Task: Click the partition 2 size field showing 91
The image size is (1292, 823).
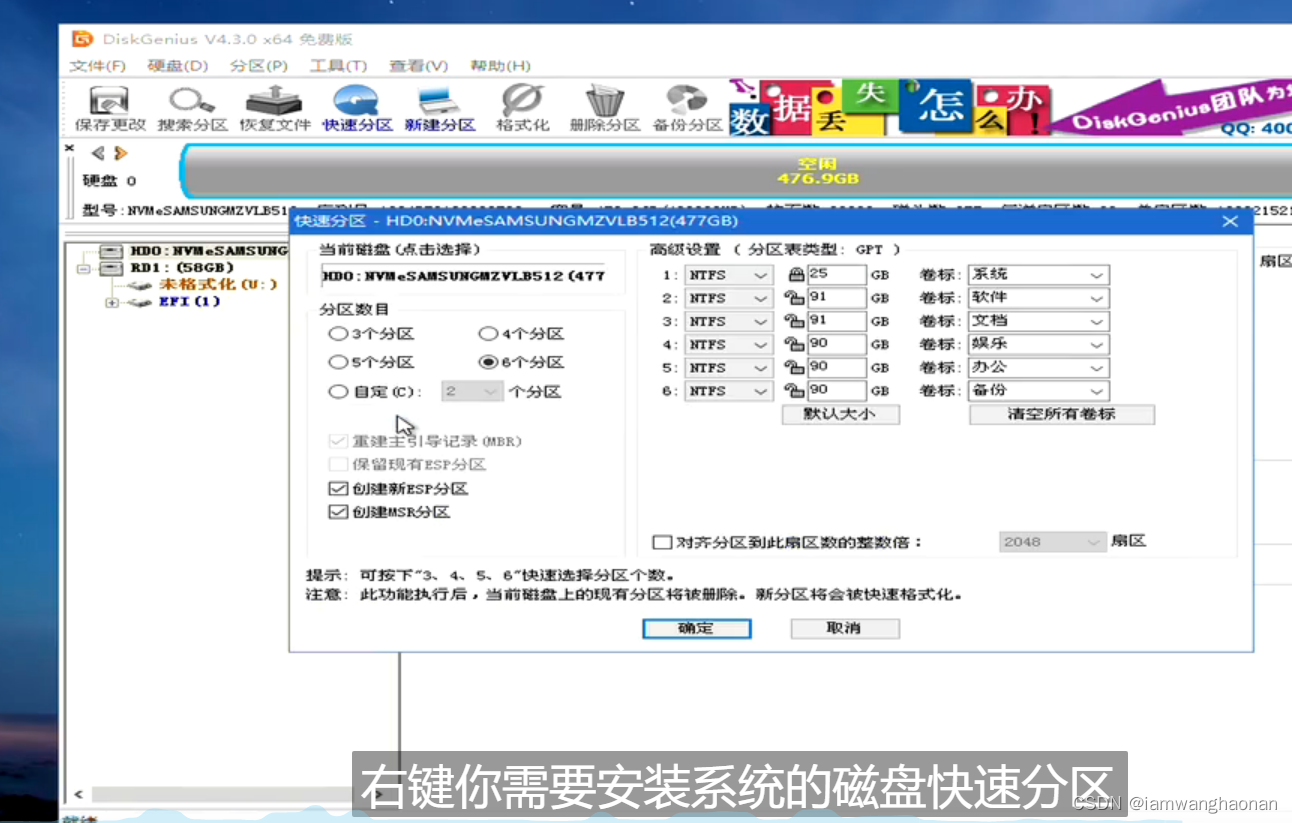Action: 837,298
